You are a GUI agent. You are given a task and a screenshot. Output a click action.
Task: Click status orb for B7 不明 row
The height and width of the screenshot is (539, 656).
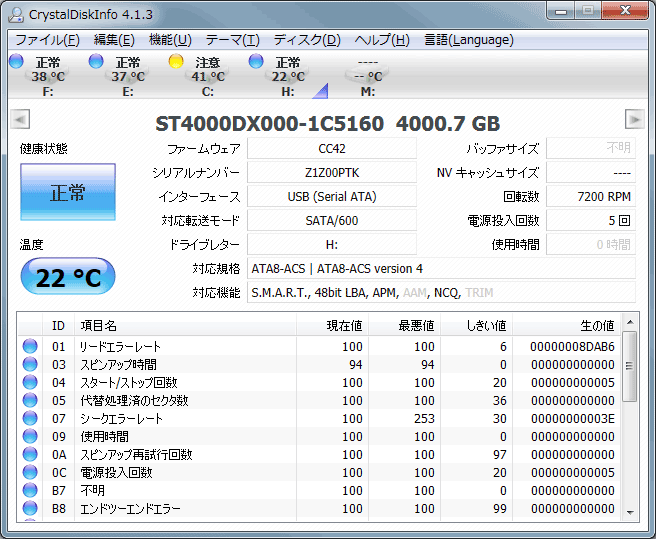coord(30,490)
